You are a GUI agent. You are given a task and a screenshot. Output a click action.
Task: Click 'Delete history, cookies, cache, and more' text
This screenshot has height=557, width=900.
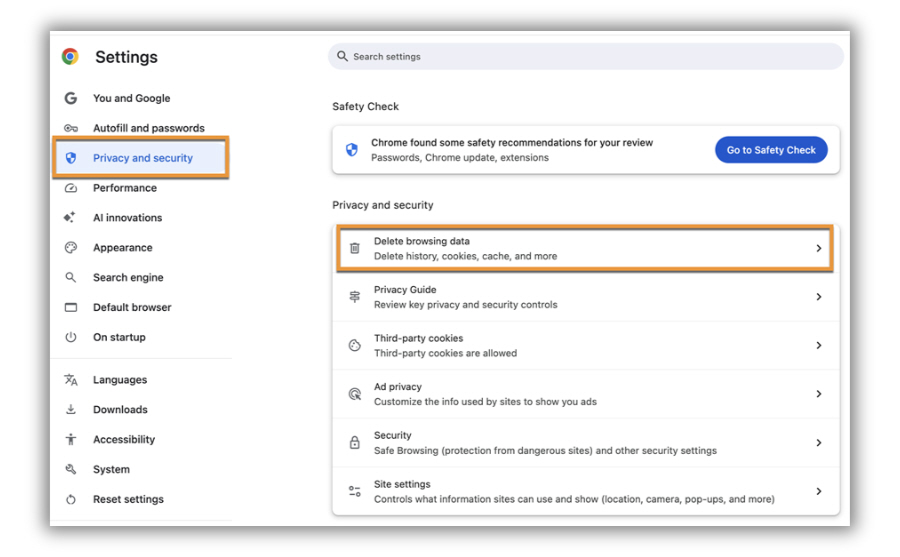click(x=465, y=256)
